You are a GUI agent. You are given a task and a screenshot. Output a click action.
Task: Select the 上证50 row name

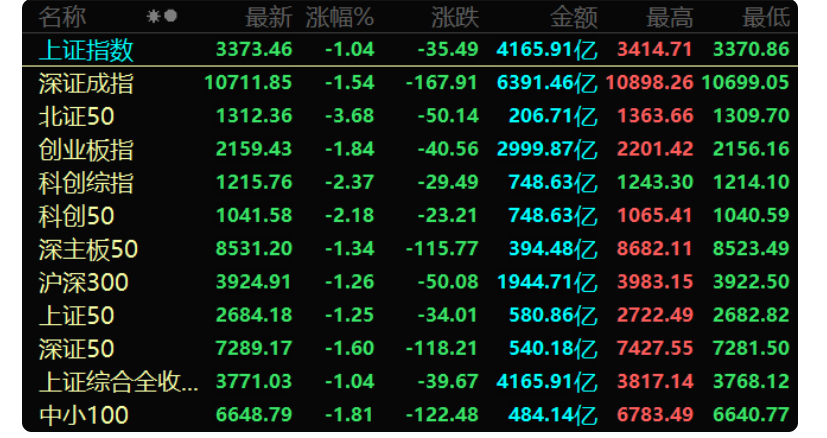pos(76,316)
